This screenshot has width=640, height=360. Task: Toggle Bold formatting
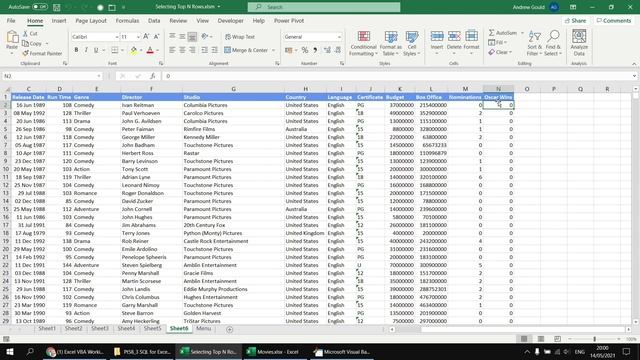(76, 50)
